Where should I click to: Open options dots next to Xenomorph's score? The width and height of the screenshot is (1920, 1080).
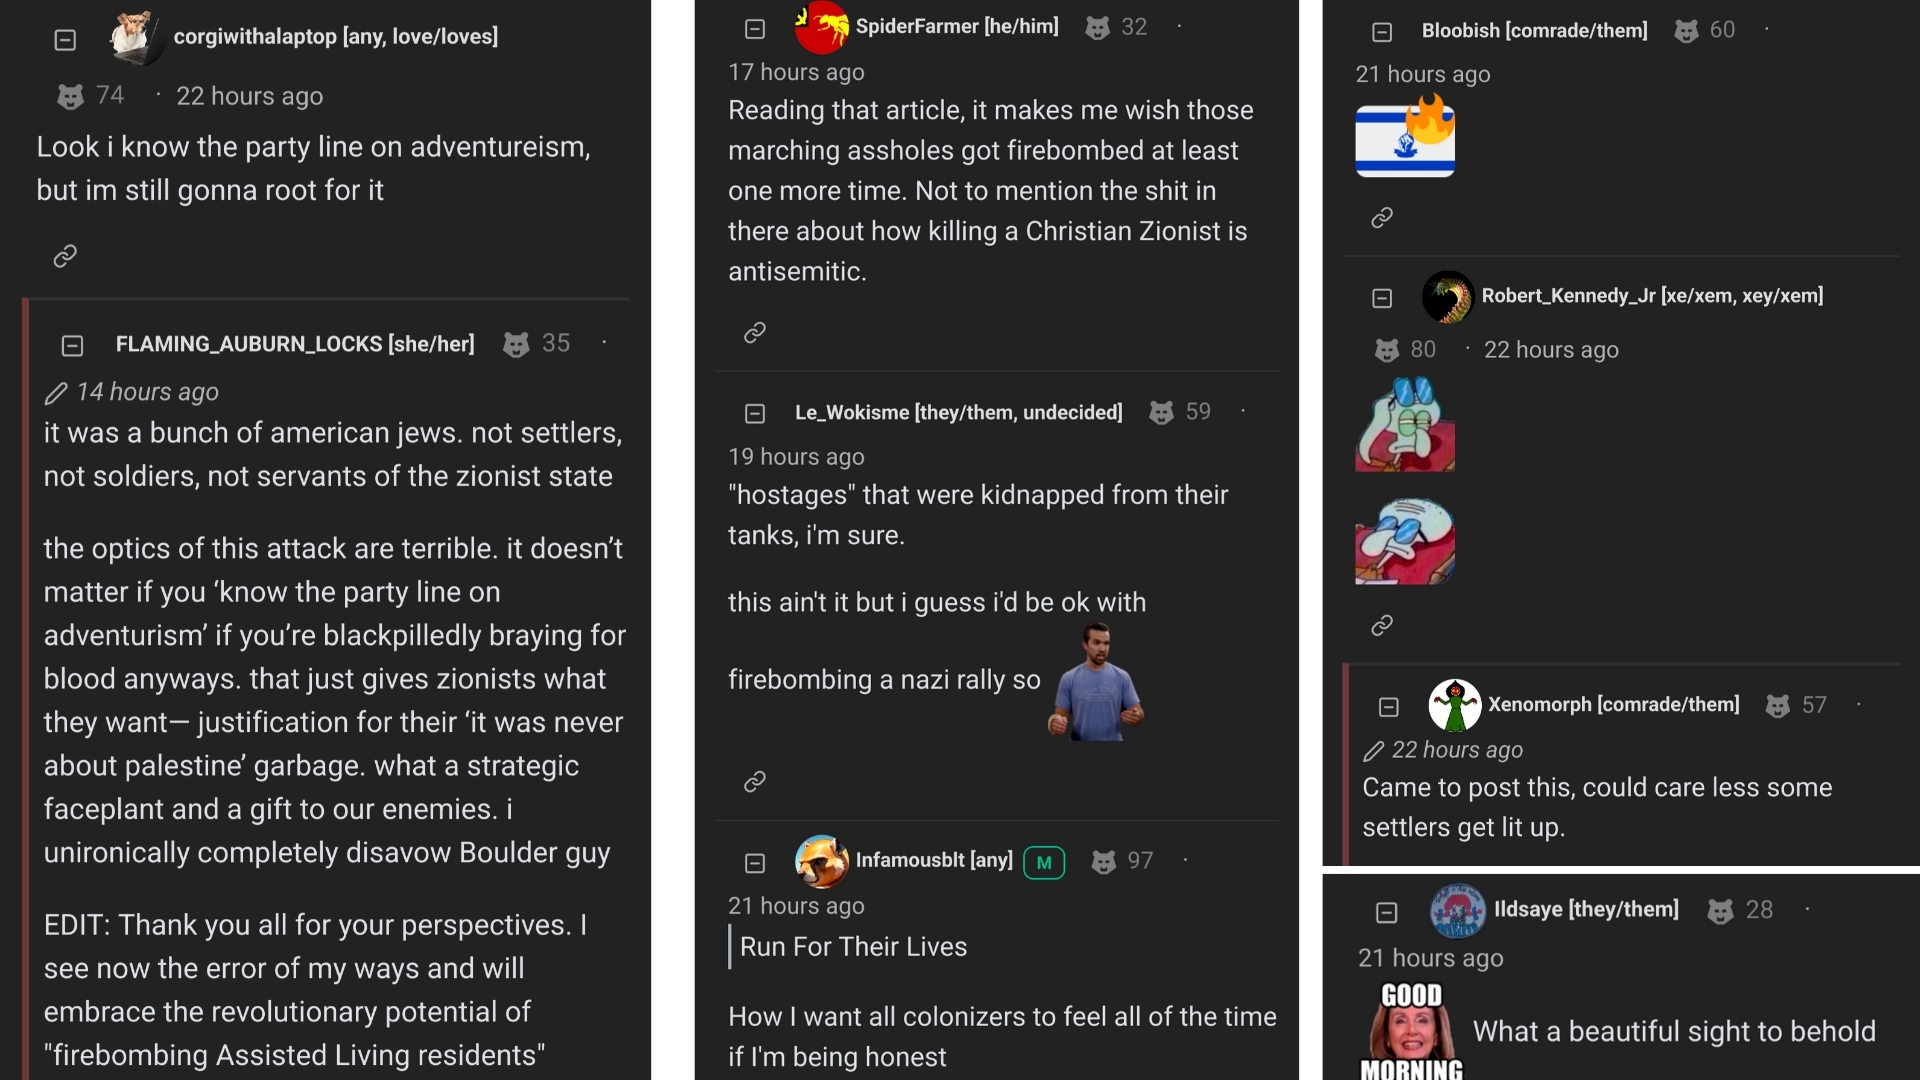click(x=1859, y=704)
